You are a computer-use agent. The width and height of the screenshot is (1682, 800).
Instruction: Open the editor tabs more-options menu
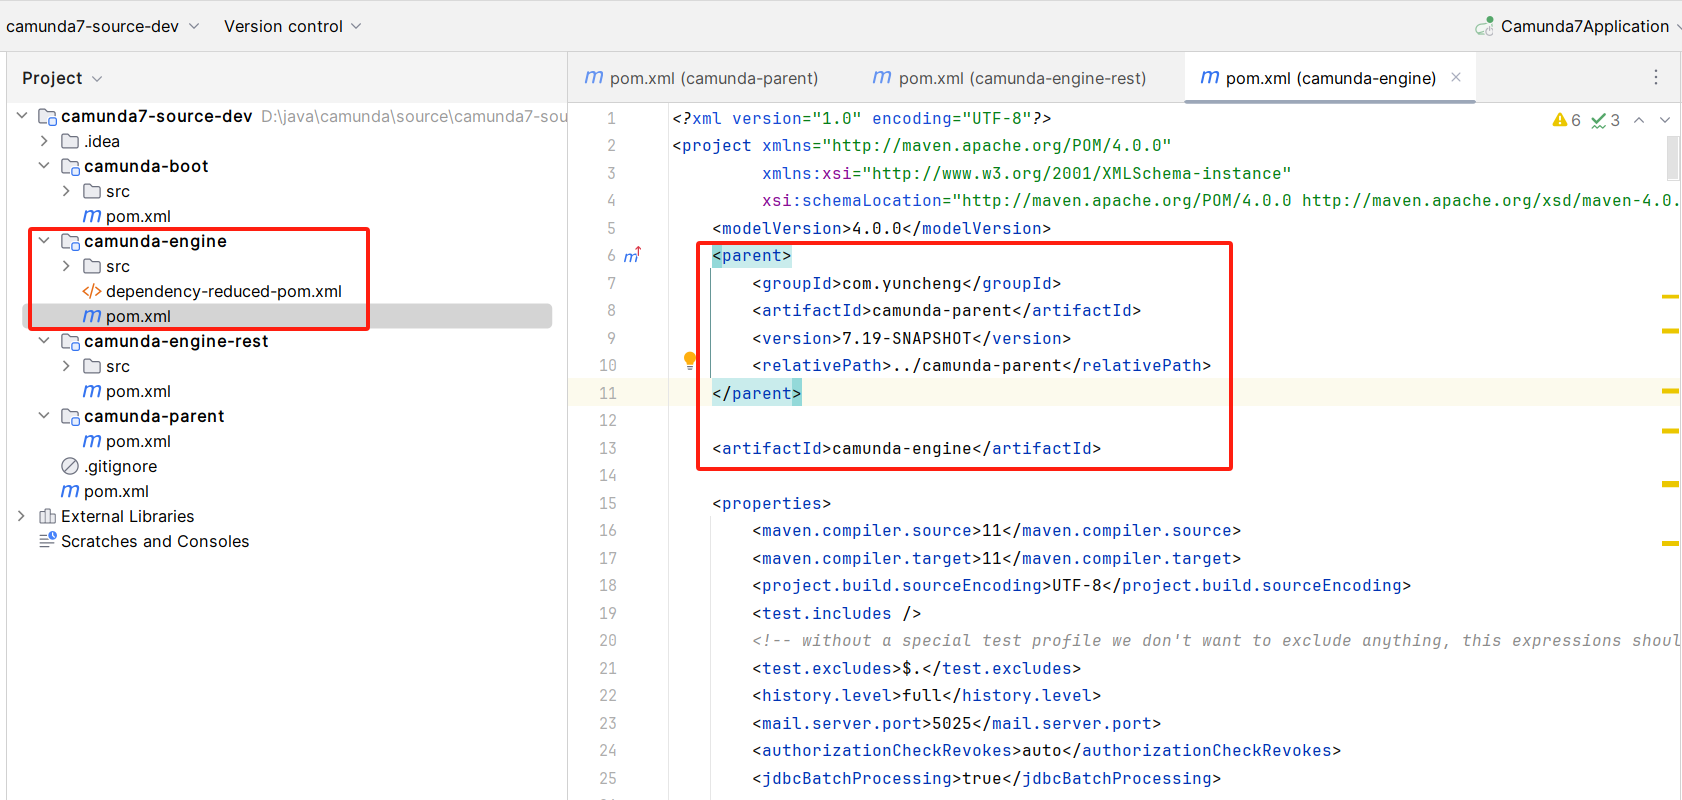click(x=1656, y=77)
